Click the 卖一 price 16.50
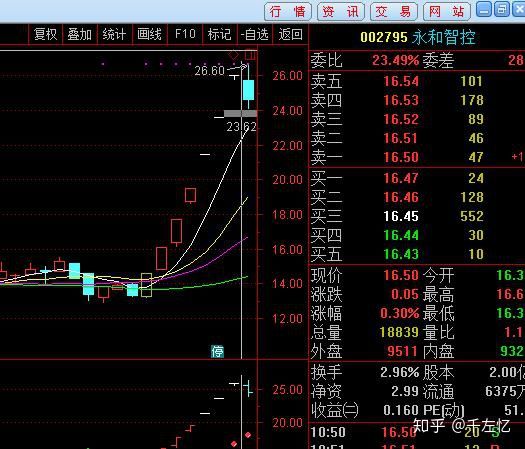 401,157
